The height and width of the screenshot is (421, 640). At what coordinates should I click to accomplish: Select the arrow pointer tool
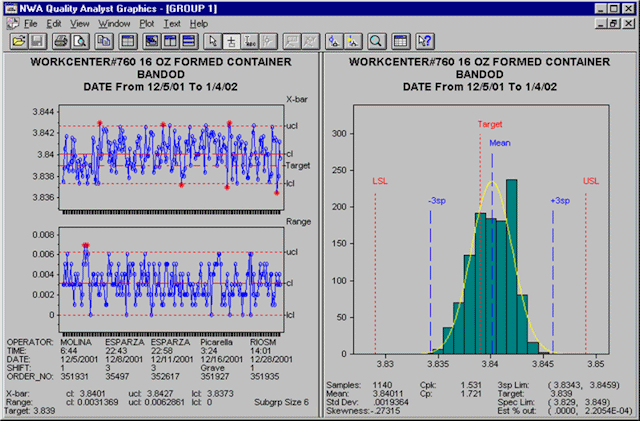[x=211, y=41]
